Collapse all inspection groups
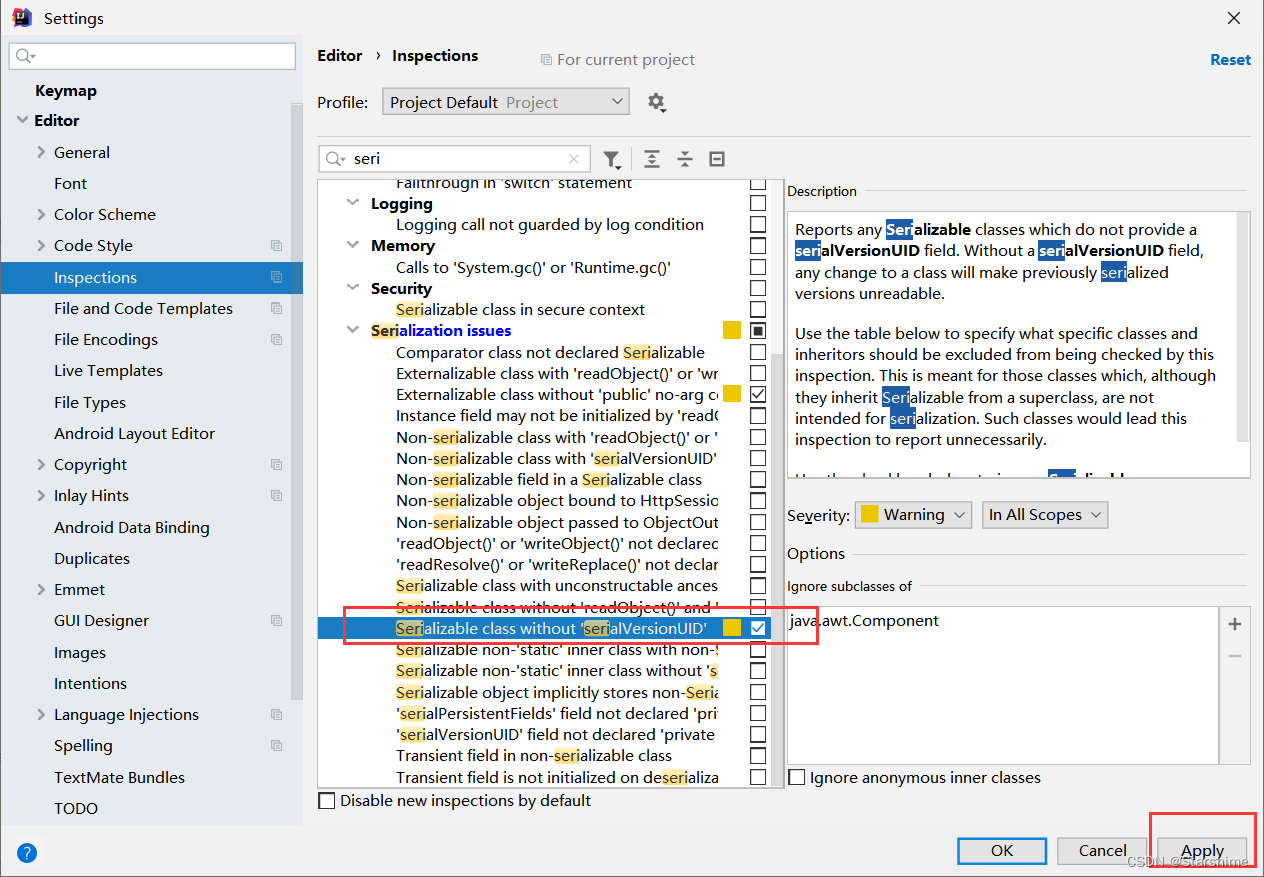1264x877 pixels. 684,159
